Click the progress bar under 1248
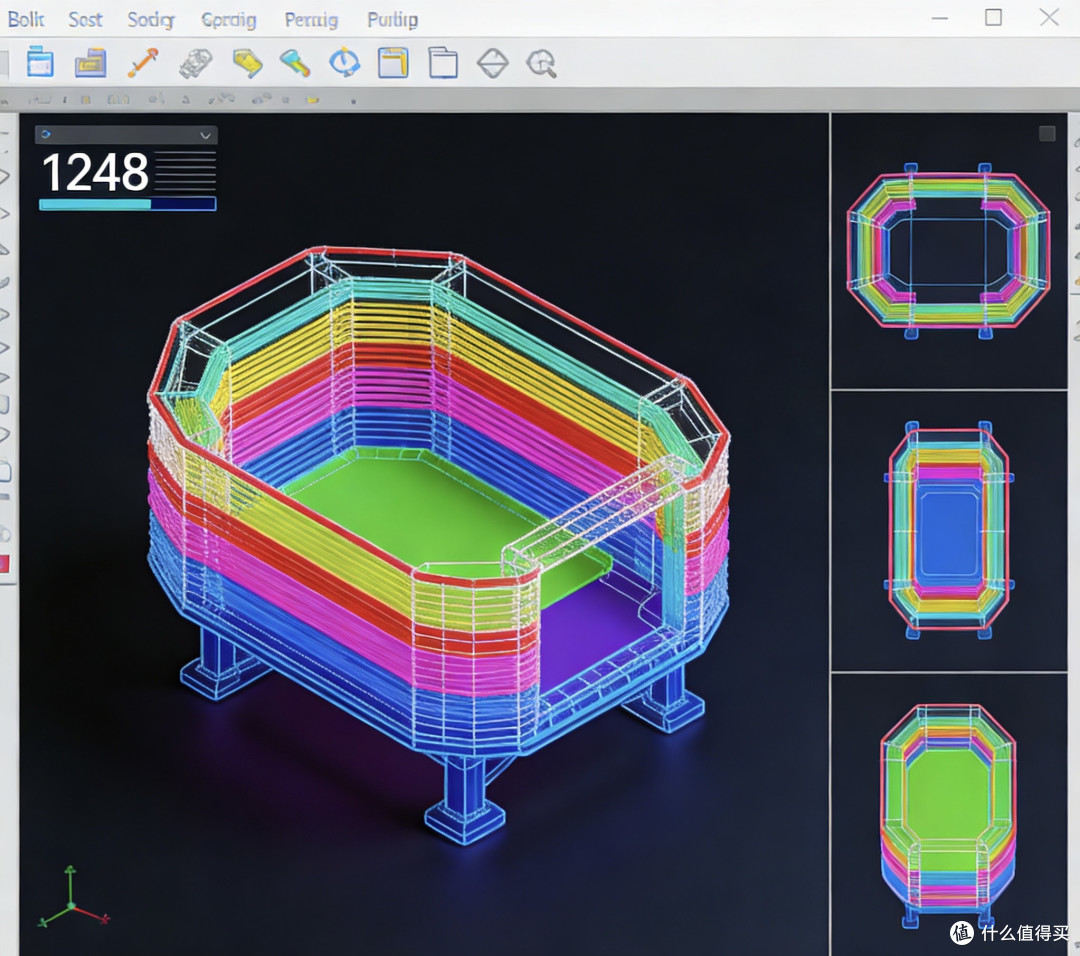This screenshot has width=1080, height=956. pyautogui.click(x=127, y=204)
